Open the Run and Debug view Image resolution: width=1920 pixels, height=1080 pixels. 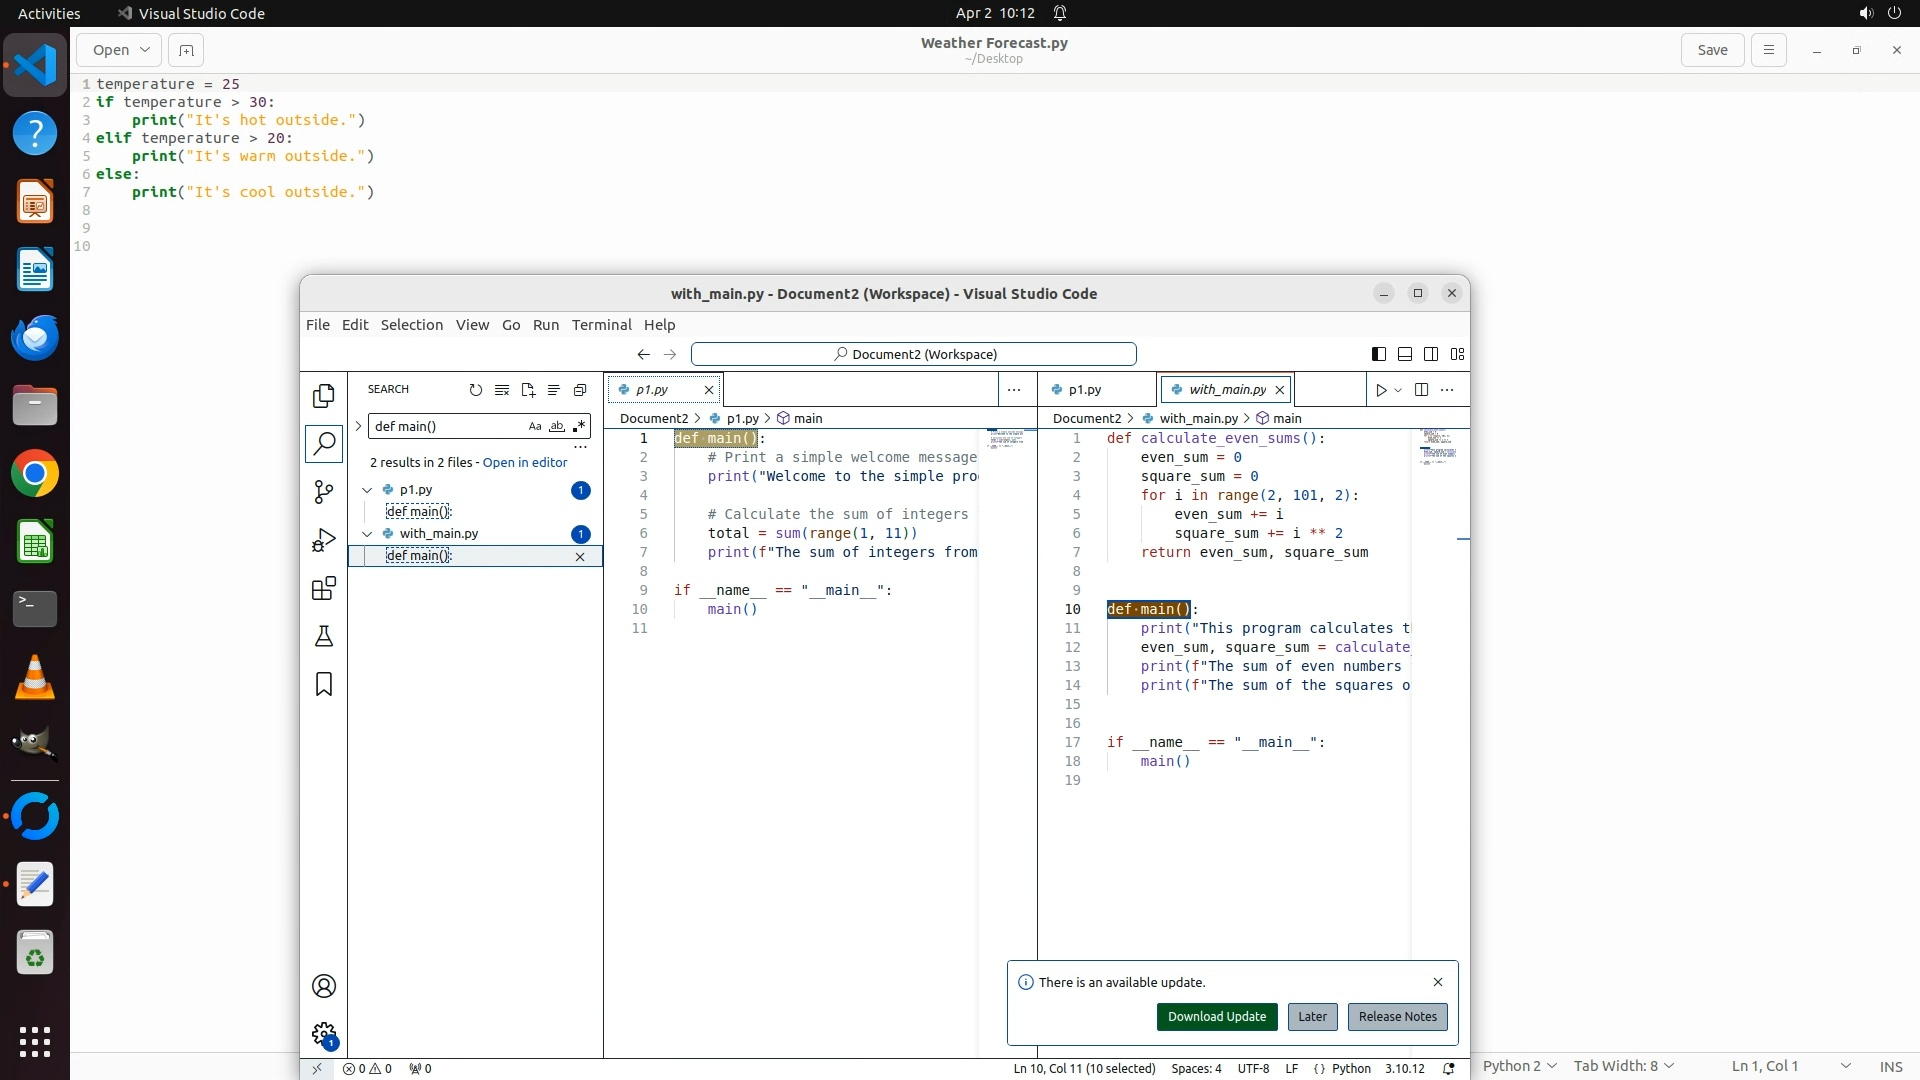tap(324, 541)
